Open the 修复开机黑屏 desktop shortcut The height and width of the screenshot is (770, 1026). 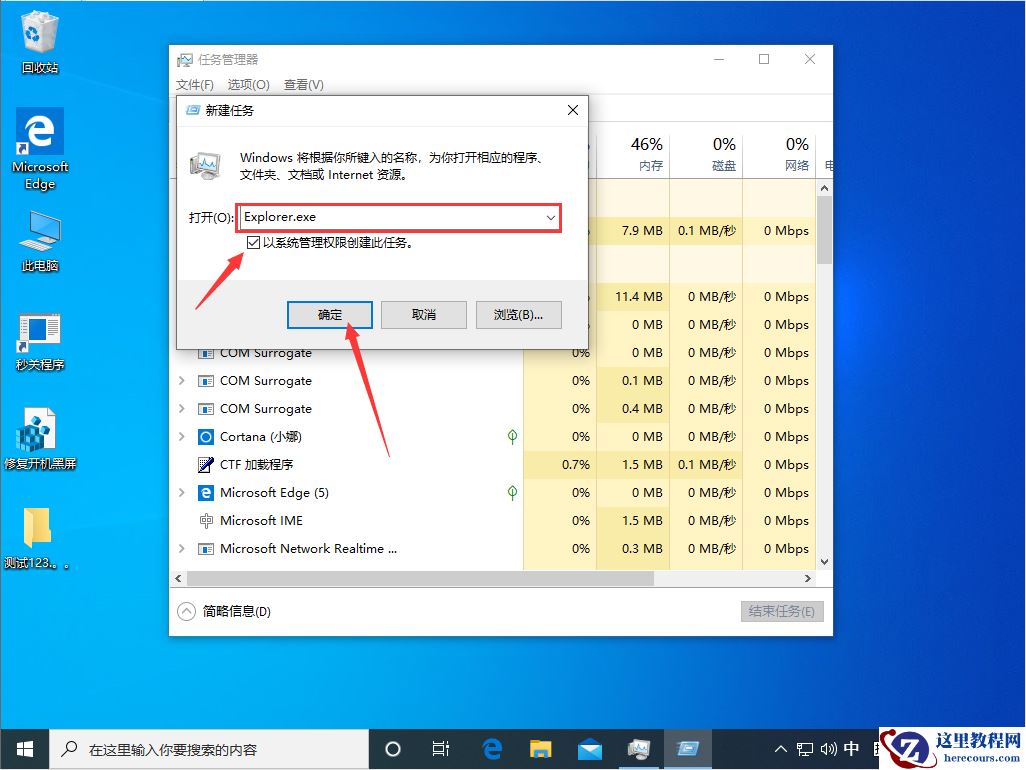[38, 430]
